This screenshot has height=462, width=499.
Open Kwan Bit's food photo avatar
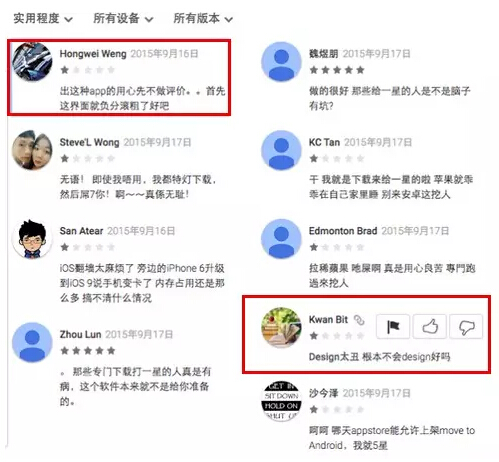coord(281,327)
